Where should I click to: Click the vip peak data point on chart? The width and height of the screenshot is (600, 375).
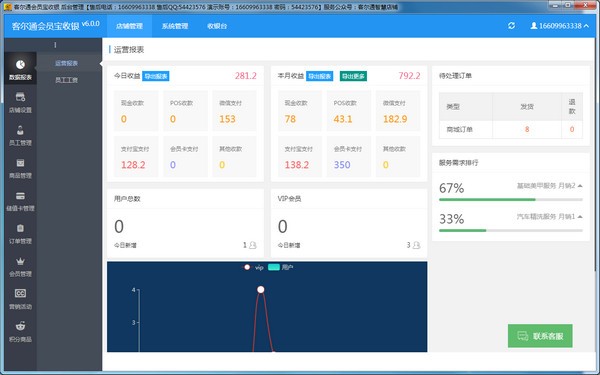tap(261, 290)
